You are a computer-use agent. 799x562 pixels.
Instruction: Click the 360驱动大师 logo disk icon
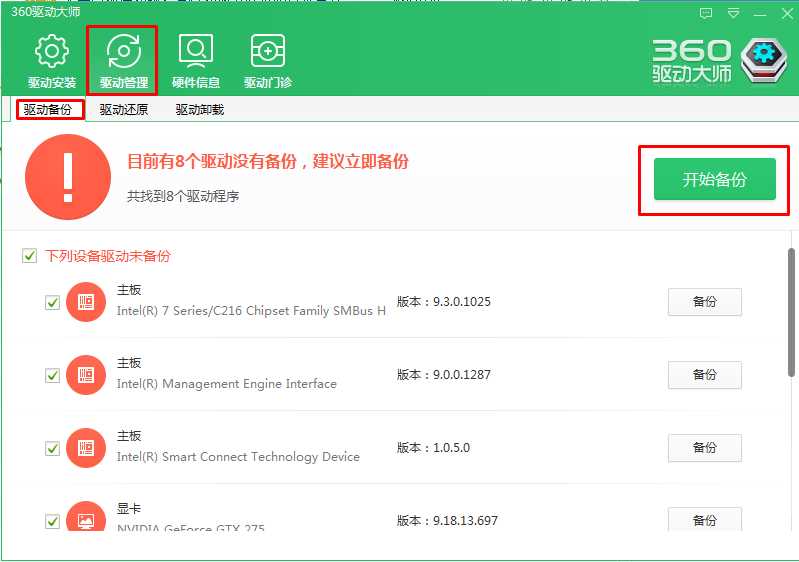tap(764, 61)
